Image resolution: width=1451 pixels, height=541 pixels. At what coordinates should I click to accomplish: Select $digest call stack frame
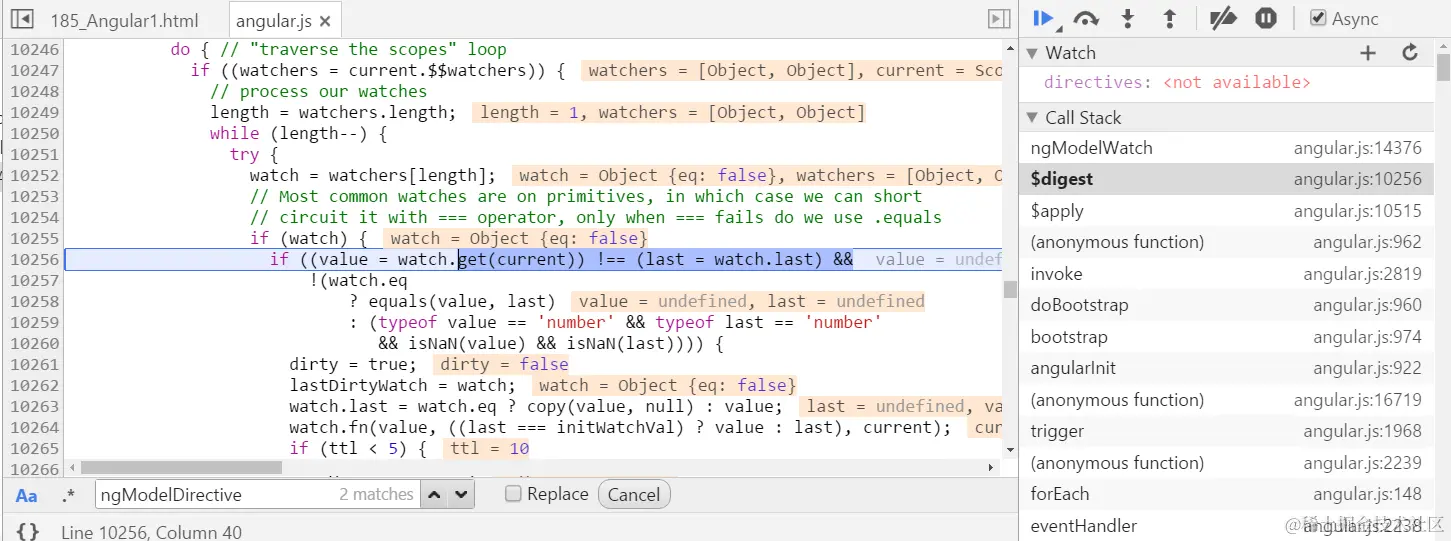point(1227,180)
